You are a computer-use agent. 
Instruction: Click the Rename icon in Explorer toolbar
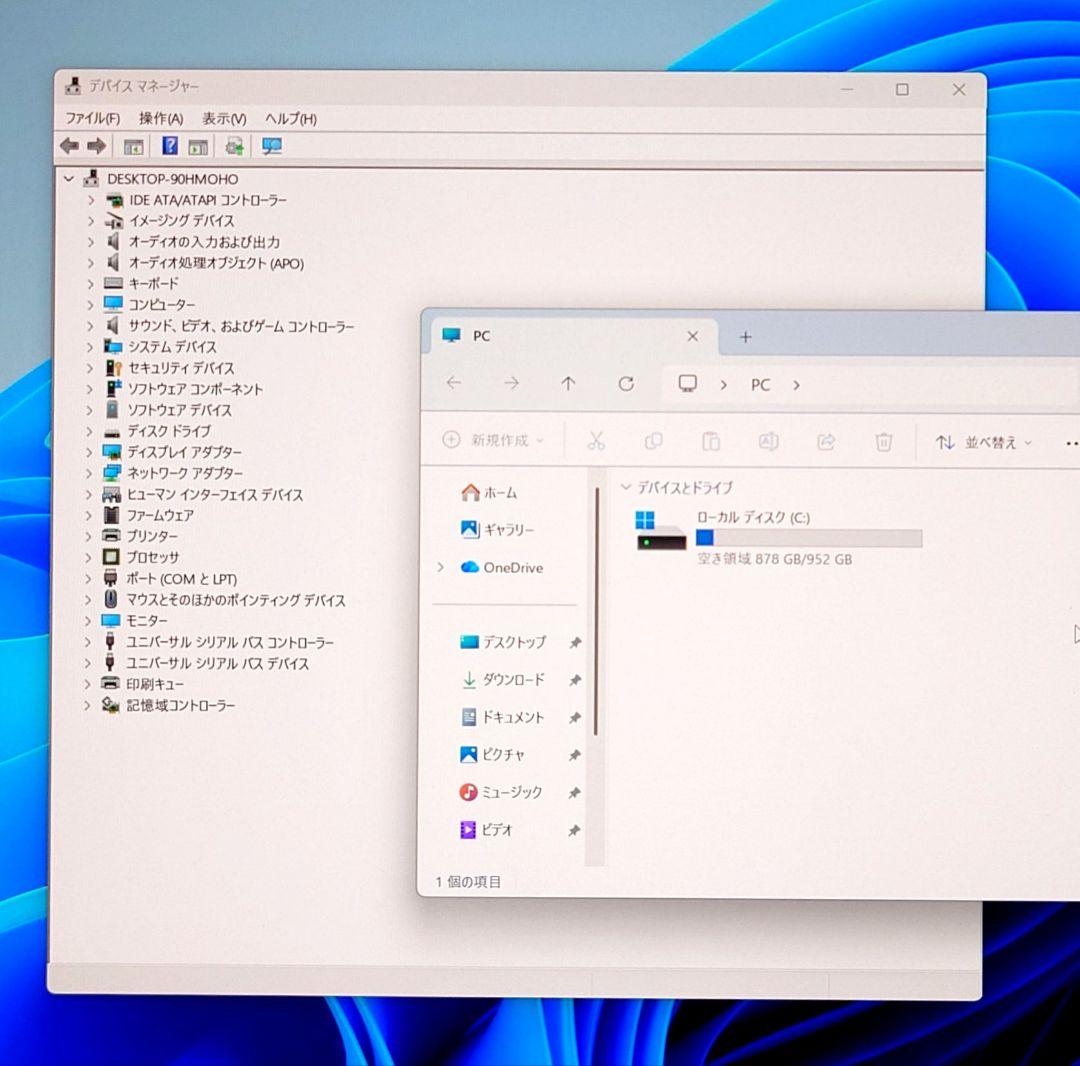click(769, 441)
